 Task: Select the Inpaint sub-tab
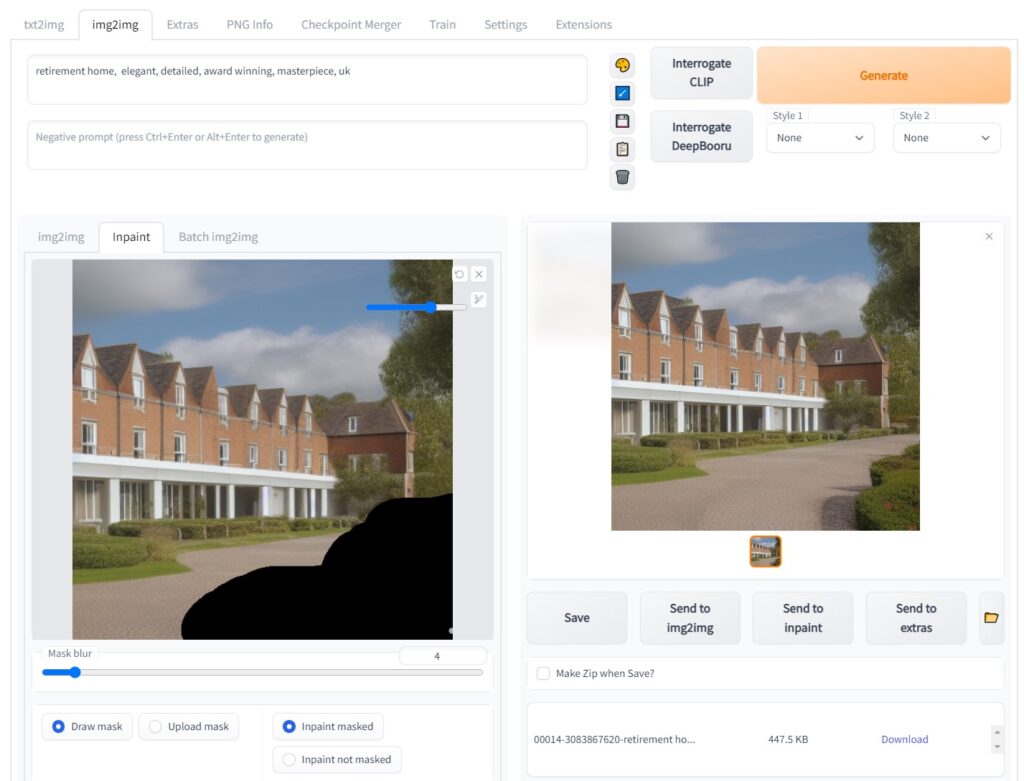coord(131,237)
